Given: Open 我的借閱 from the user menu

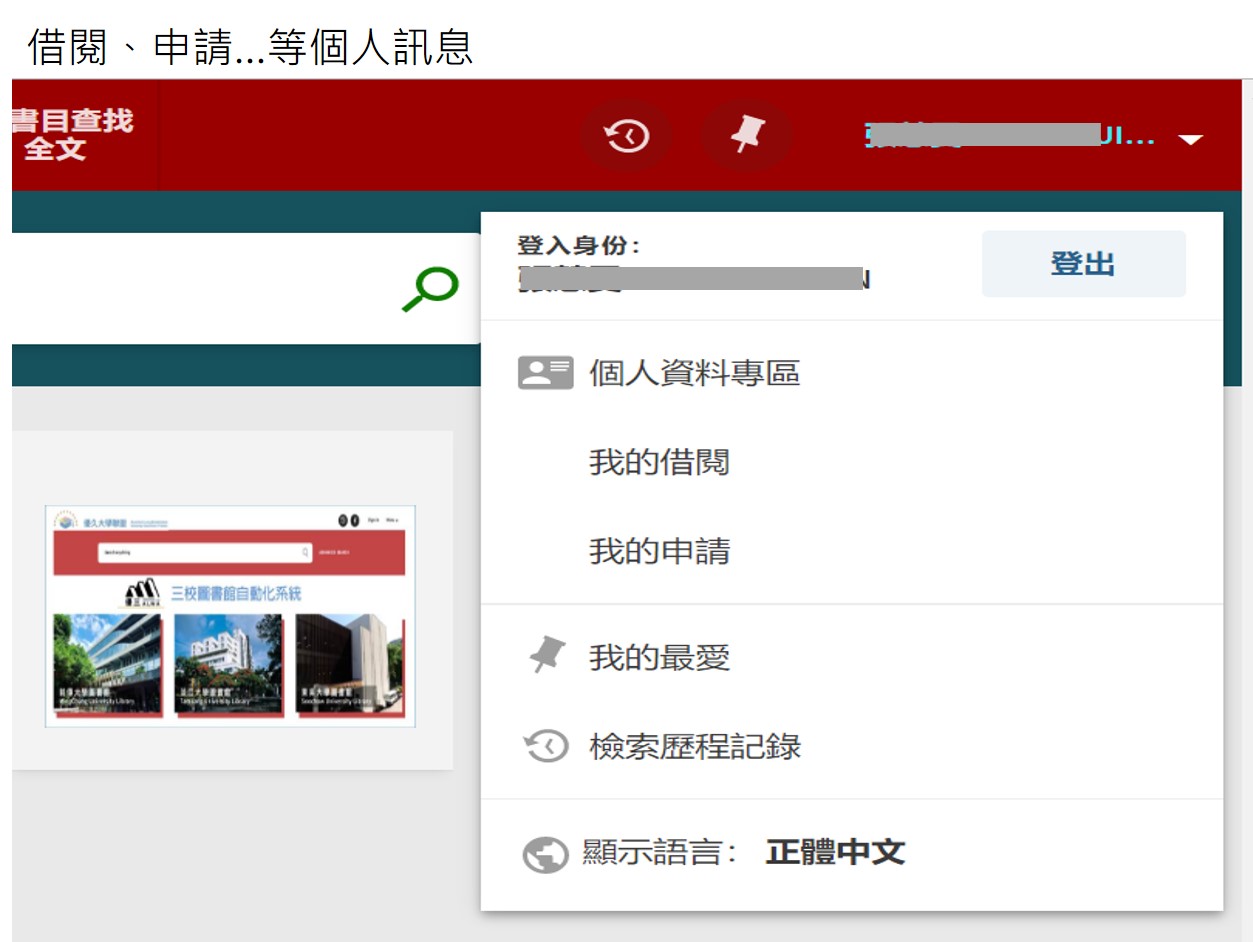Looking at the screenshot, I should coord(659,462).
